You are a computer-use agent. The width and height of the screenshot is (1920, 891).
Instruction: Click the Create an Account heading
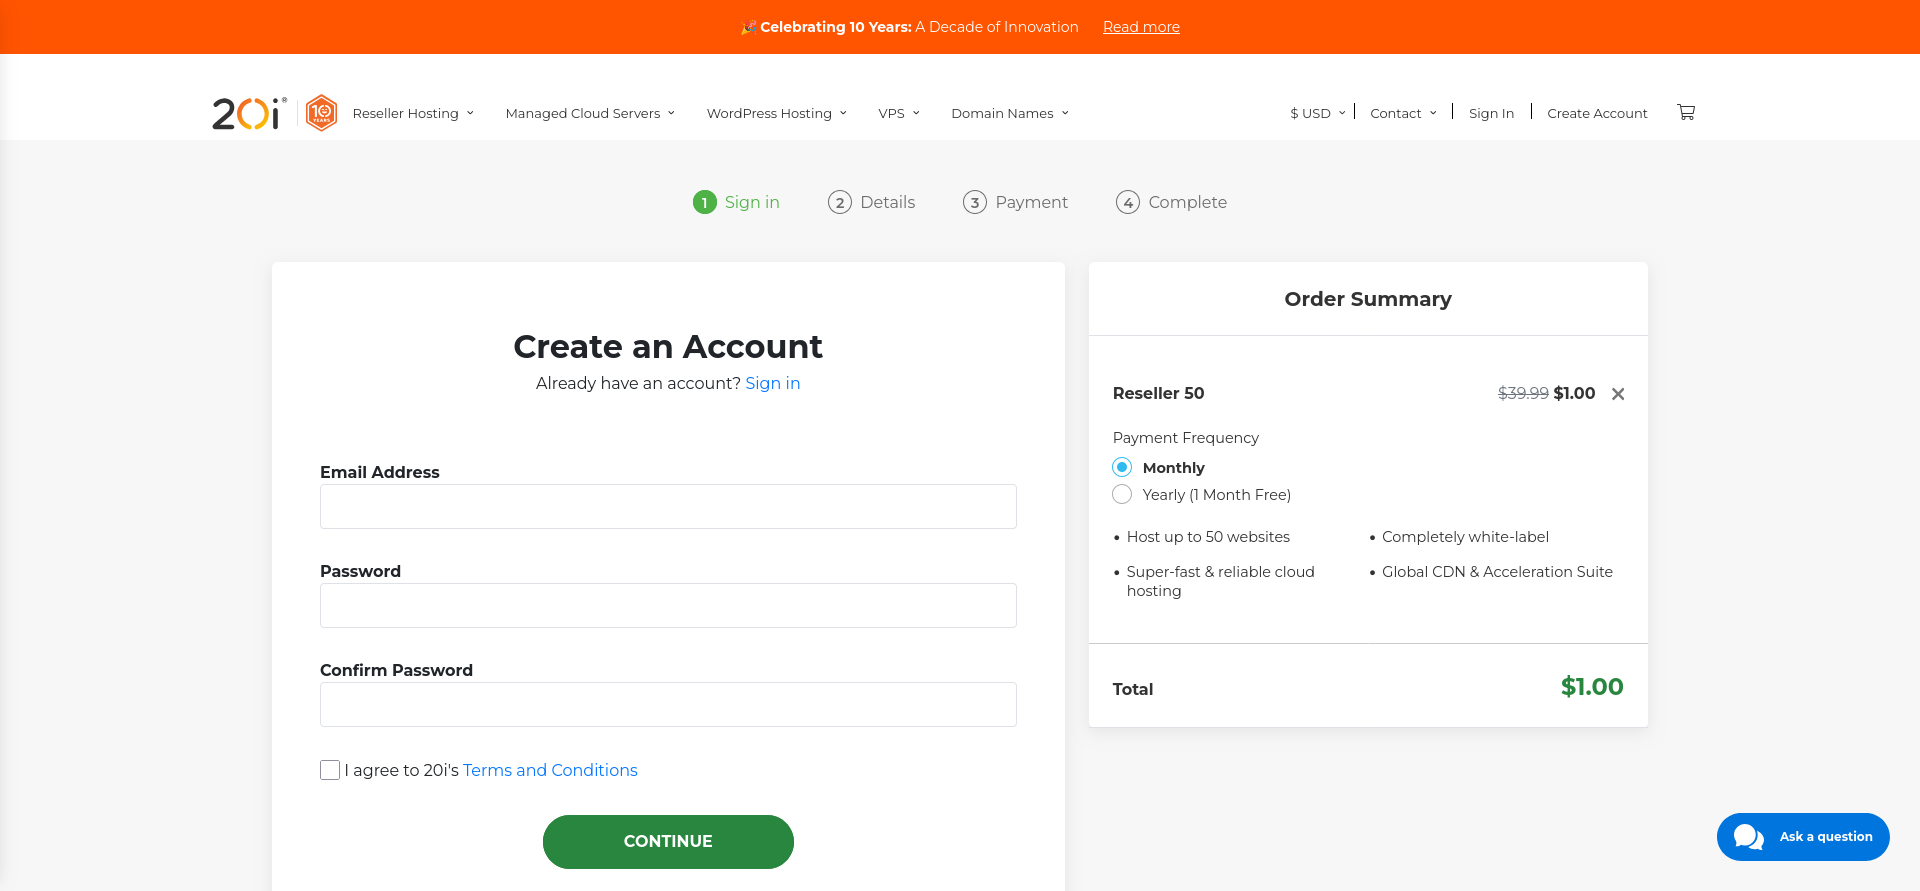(668, 346)
